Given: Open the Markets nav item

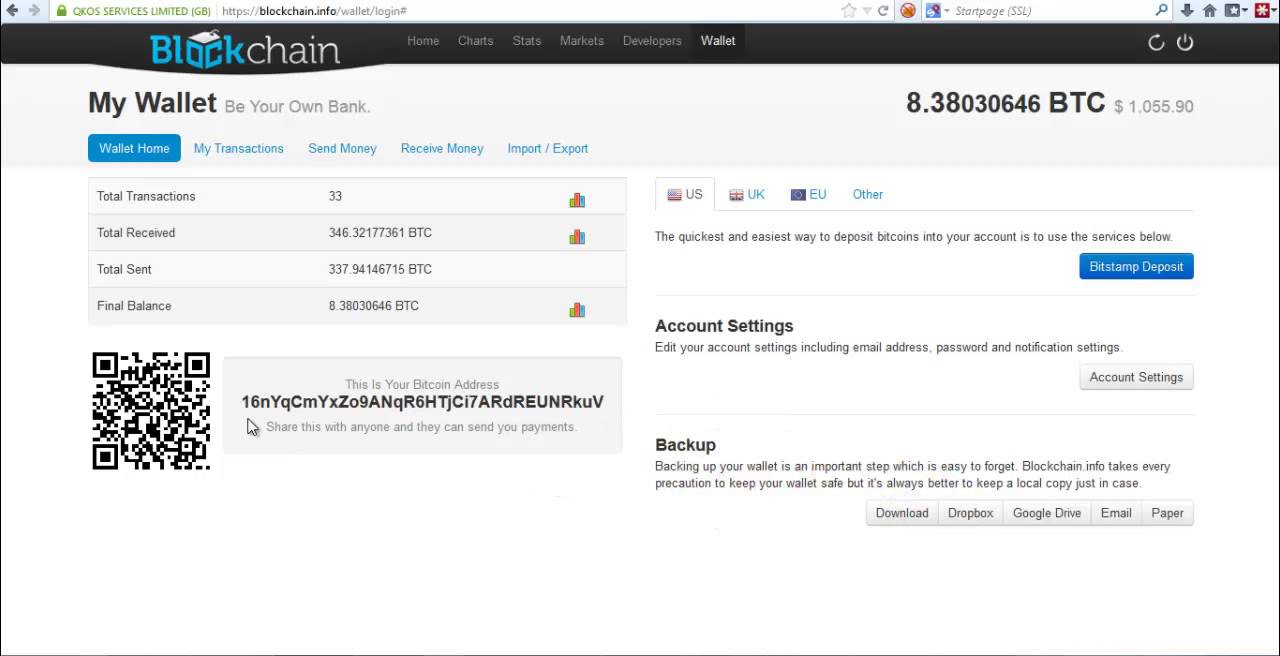Looking at the screenshot, I should 582,41.
